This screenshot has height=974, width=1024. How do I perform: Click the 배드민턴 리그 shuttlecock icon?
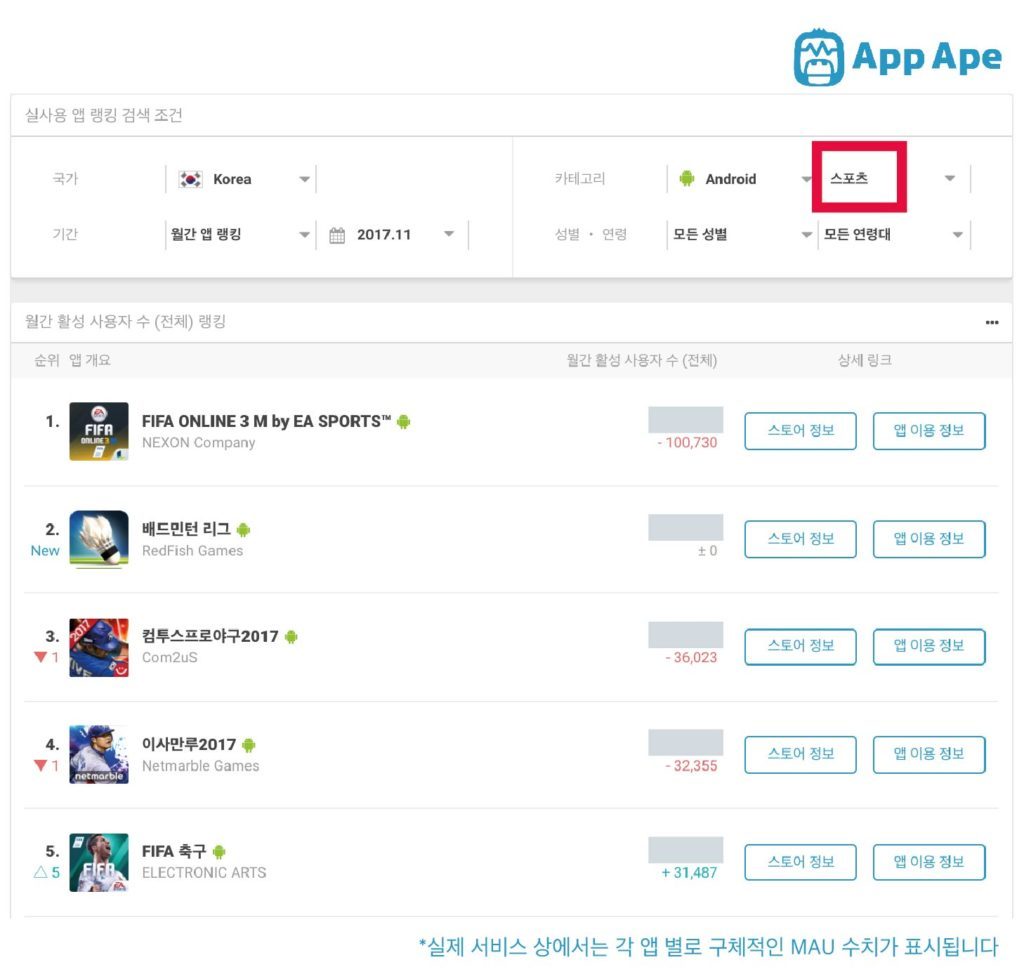click(x=99, y=539)
